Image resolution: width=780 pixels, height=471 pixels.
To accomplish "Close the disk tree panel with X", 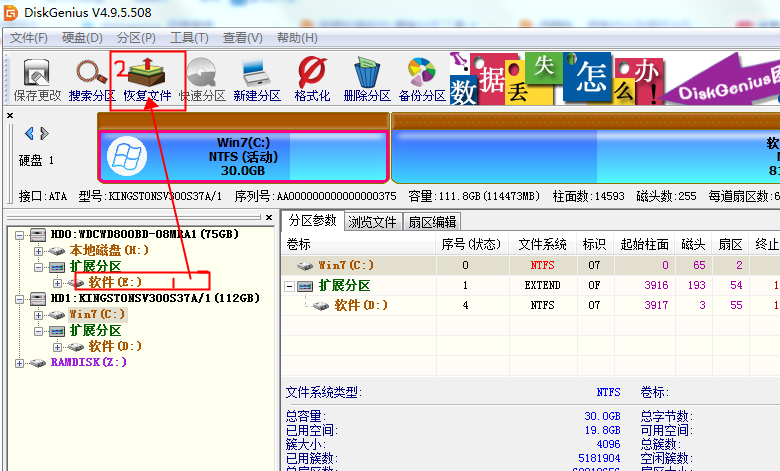I will click(269, 217).
